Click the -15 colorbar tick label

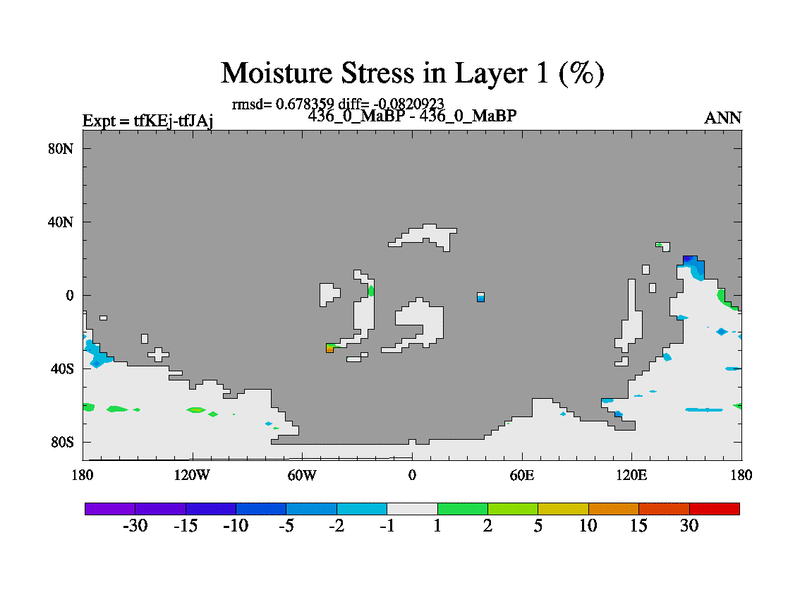[x=186, y=526]
